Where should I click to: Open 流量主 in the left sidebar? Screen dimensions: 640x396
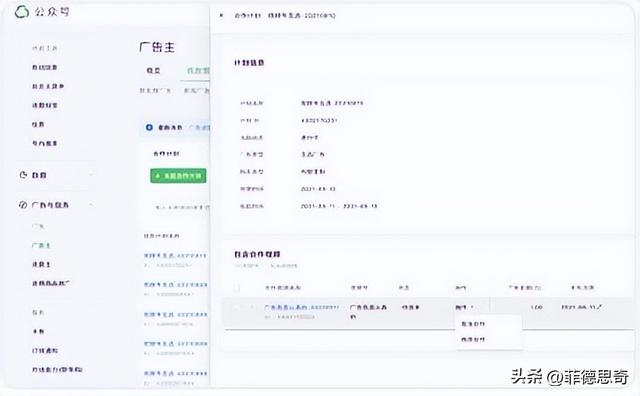[x=41, y=265]
